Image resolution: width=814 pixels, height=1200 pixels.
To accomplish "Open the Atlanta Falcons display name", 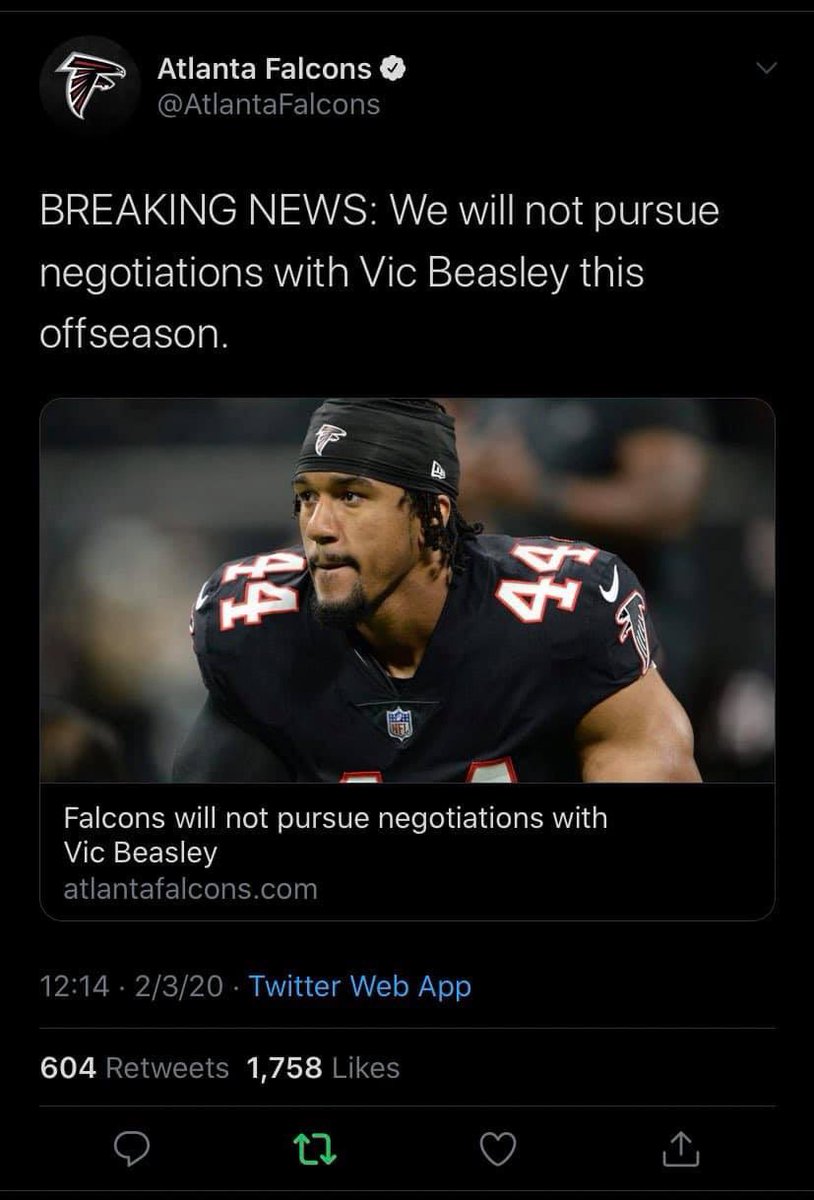I will click(265, 69).
